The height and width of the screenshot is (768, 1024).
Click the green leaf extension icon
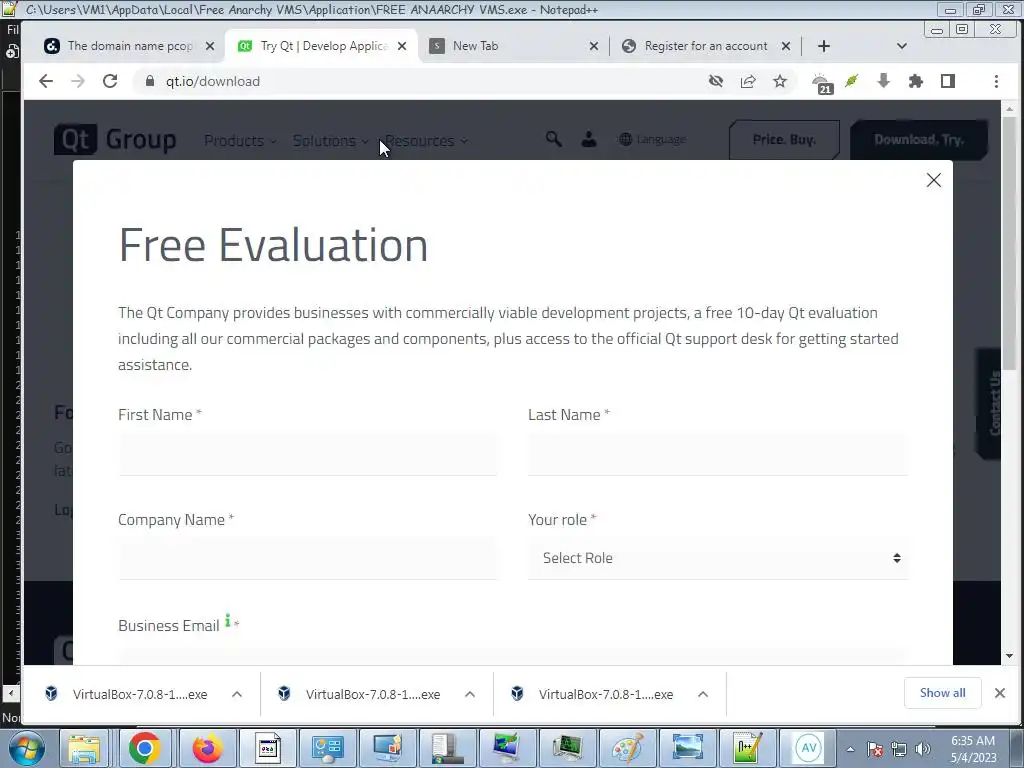pyautogui.click(x=851, y=81)
